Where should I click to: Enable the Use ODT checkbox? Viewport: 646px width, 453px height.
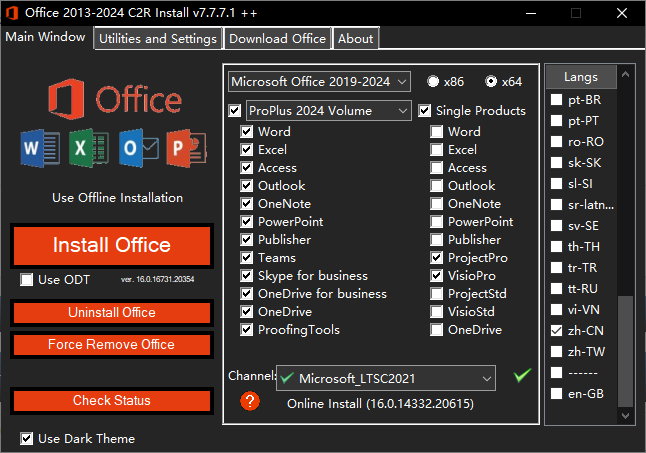(x=27, y=280)
